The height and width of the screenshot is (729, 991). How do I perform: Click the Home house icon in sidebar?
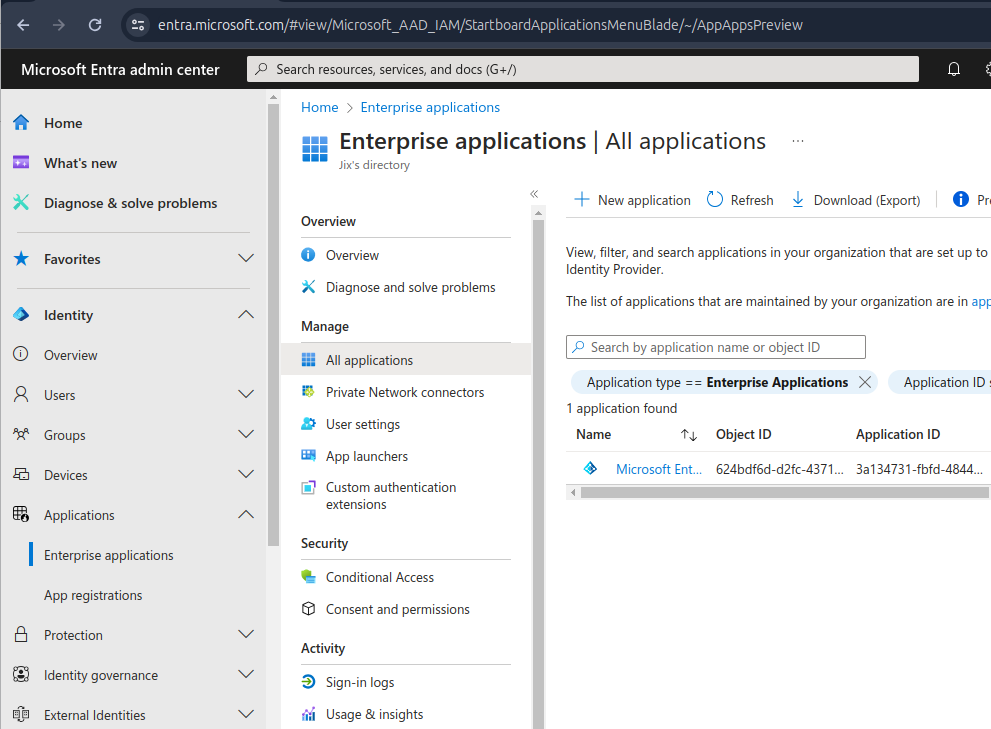(x=21, y=123)
